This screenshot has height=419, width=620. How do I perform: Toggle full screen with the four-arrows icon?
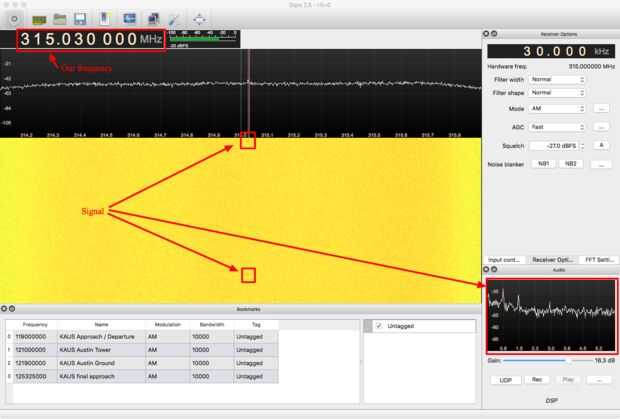199,19
